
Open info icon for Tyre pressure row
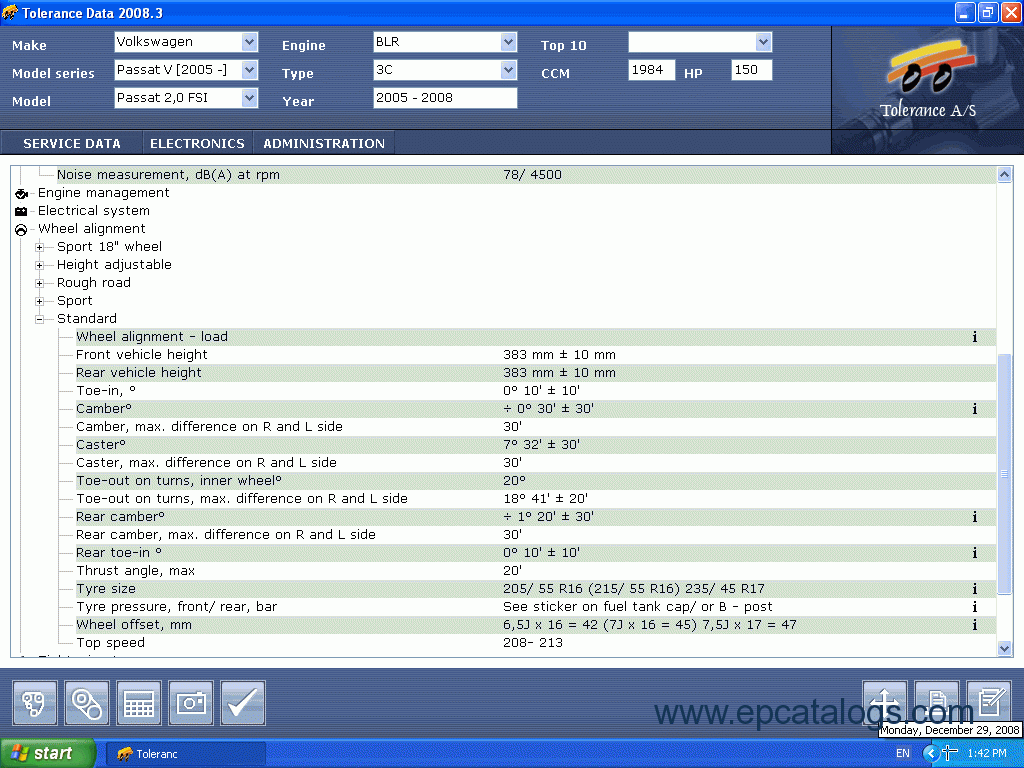[974, 607]
